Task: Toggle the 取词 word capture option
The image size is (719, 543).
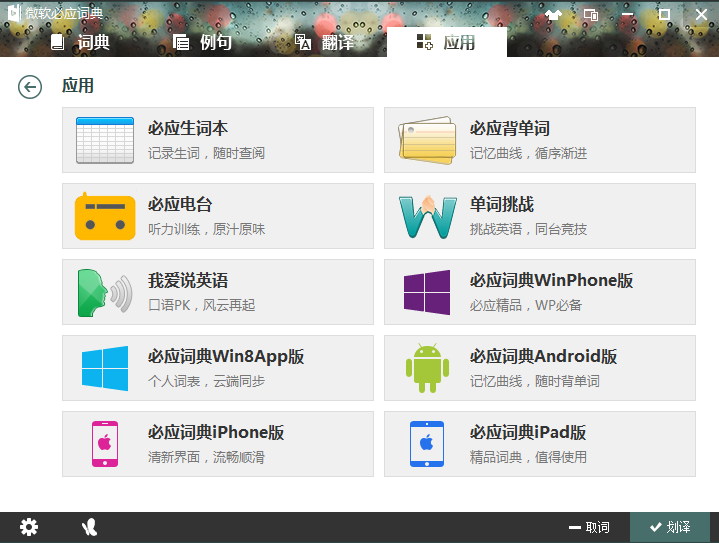Action: click(x=589, y=527)
